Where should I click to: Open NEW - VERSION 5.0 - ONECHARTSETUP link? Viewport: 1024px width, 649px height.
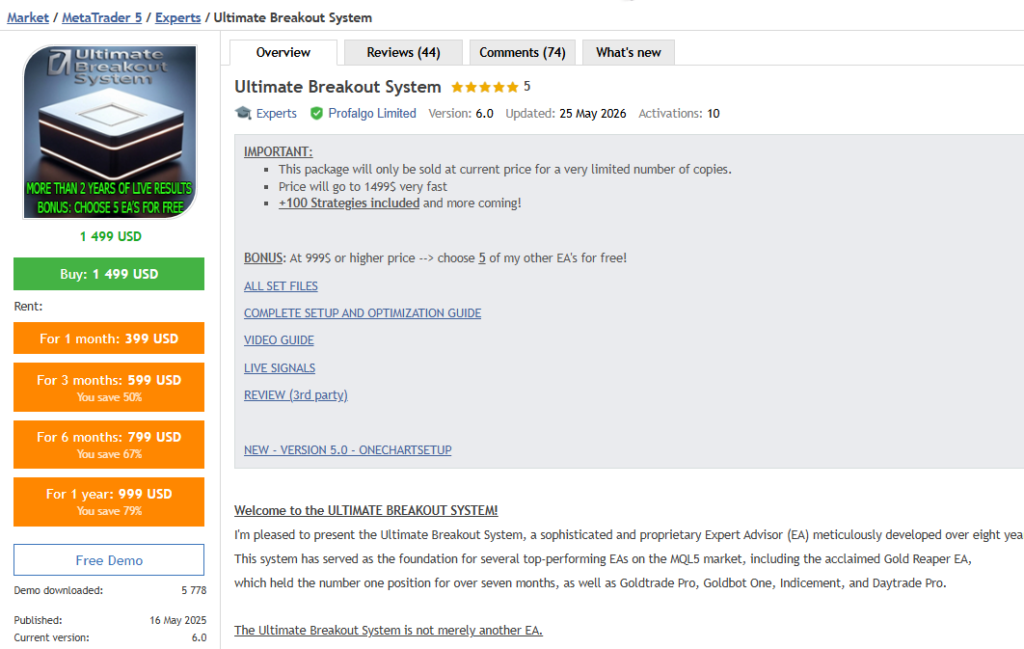click(x=347, y=450)
